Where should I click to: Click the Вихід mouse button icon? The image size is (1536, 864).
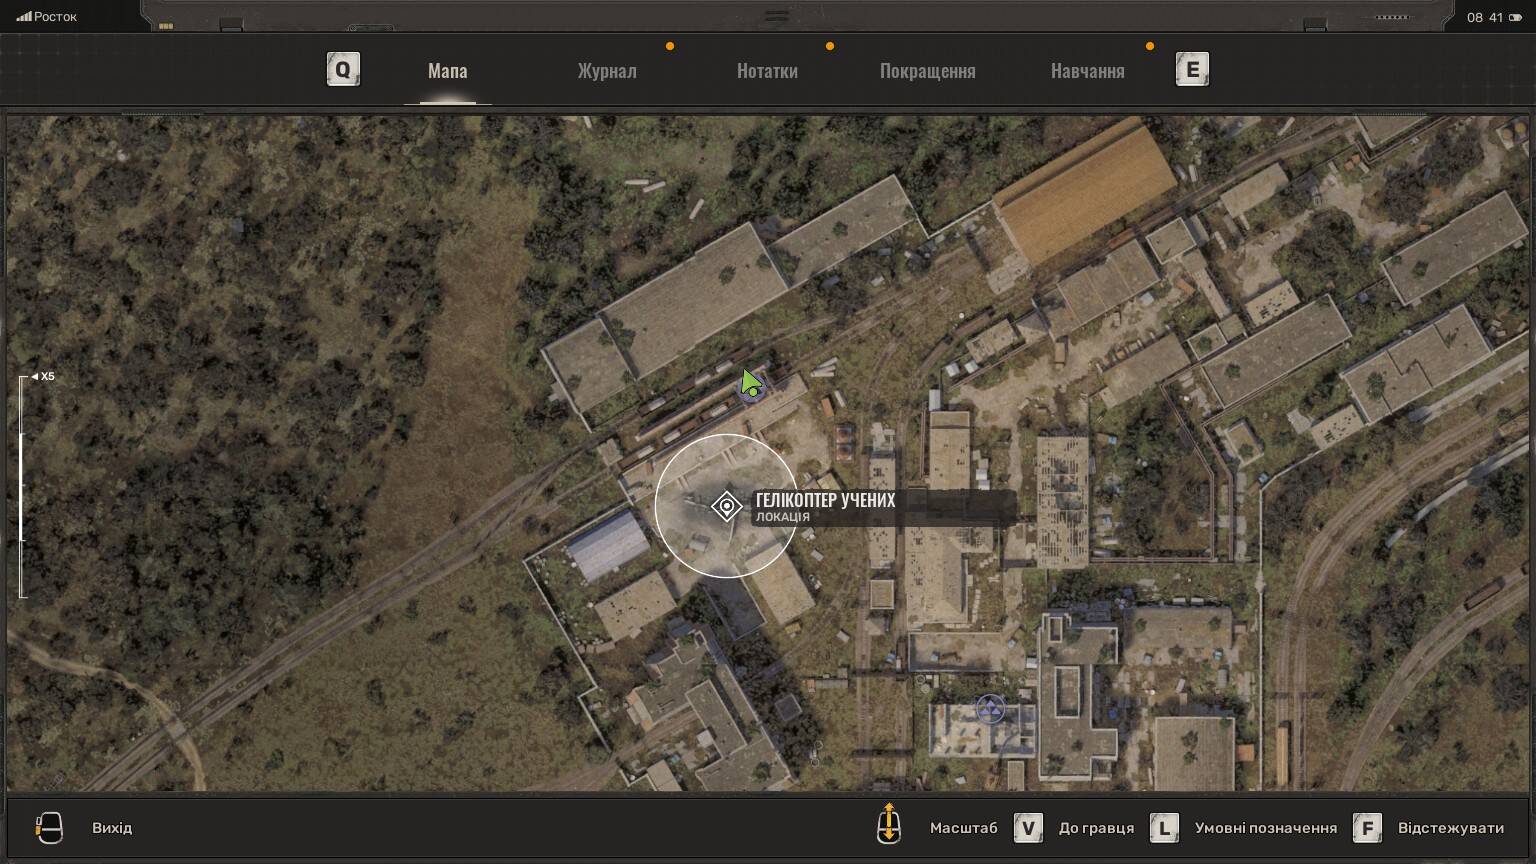tap(49, 828)
